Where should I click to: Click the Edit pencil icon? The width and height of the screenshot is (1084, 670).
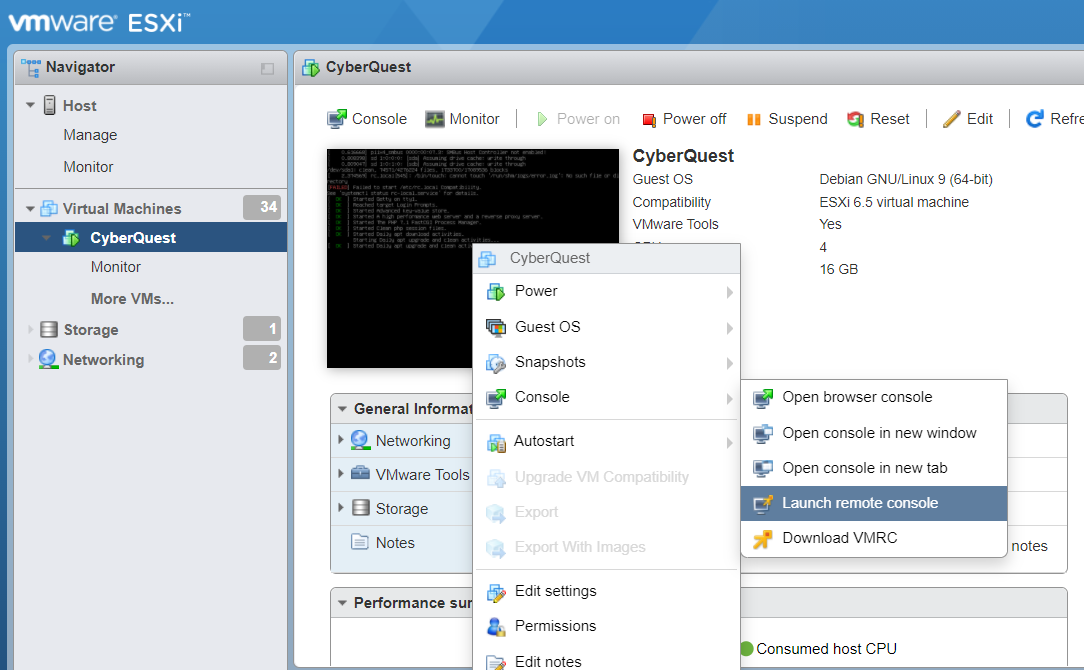click(x=952, y=119)
